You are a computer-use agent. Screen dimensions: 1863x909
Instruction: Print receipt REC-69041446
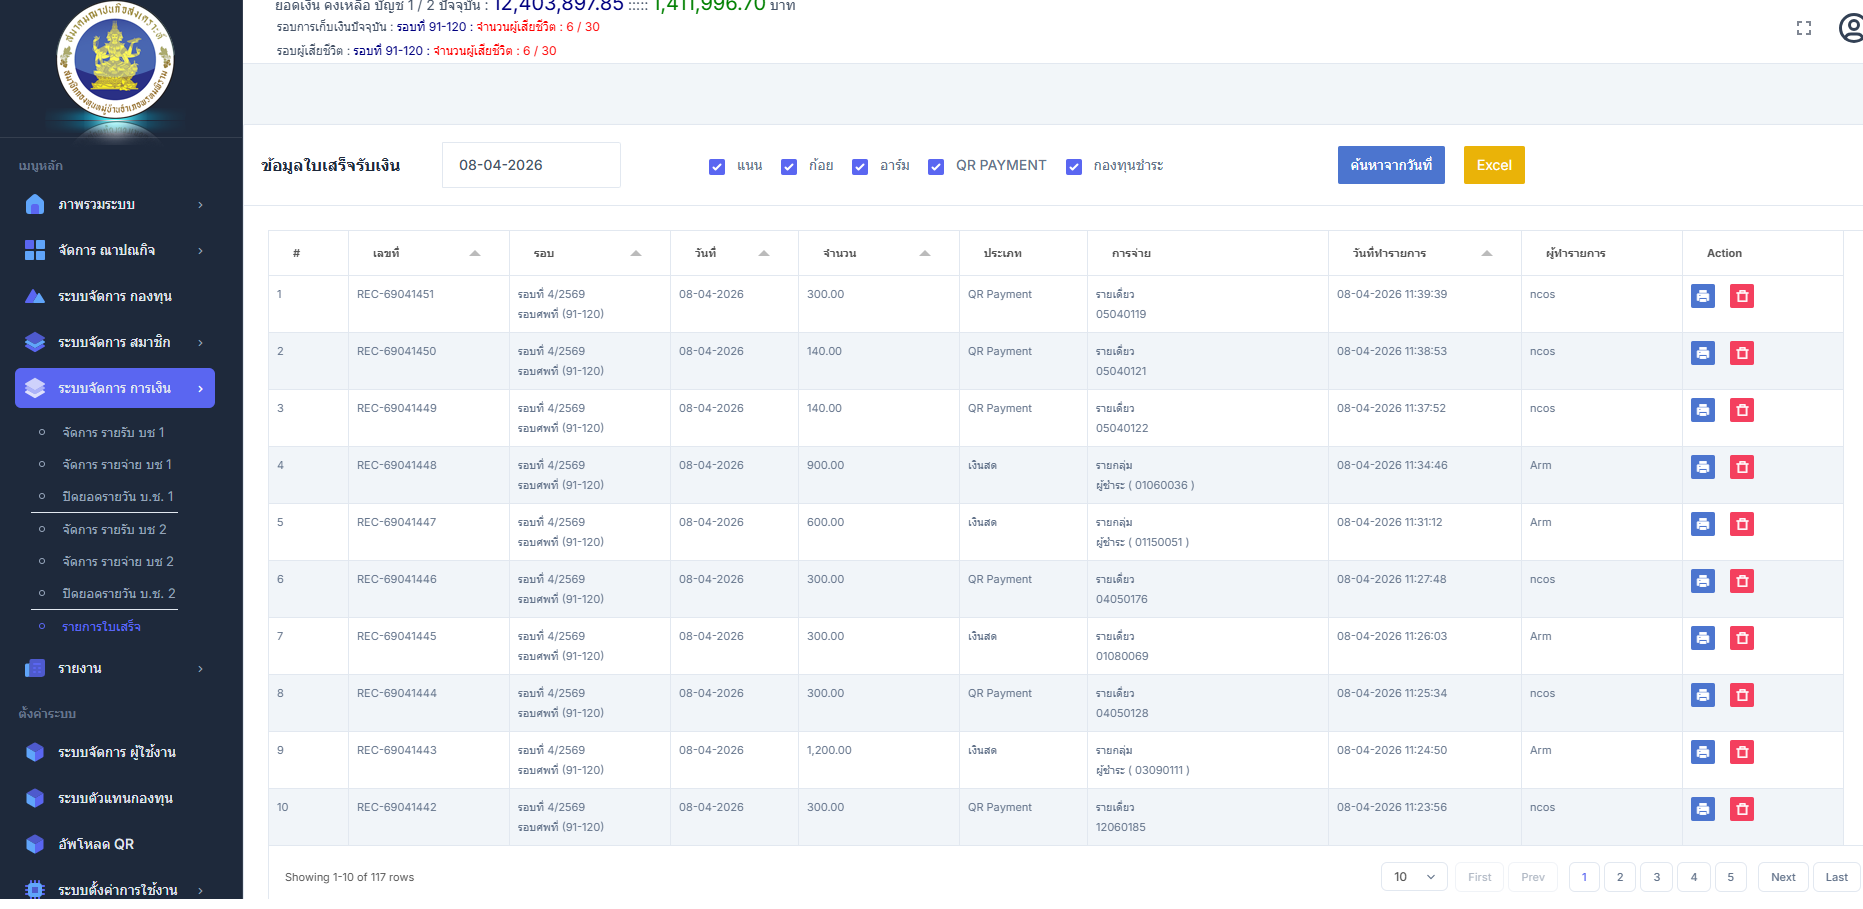(x=1703, y=581)
